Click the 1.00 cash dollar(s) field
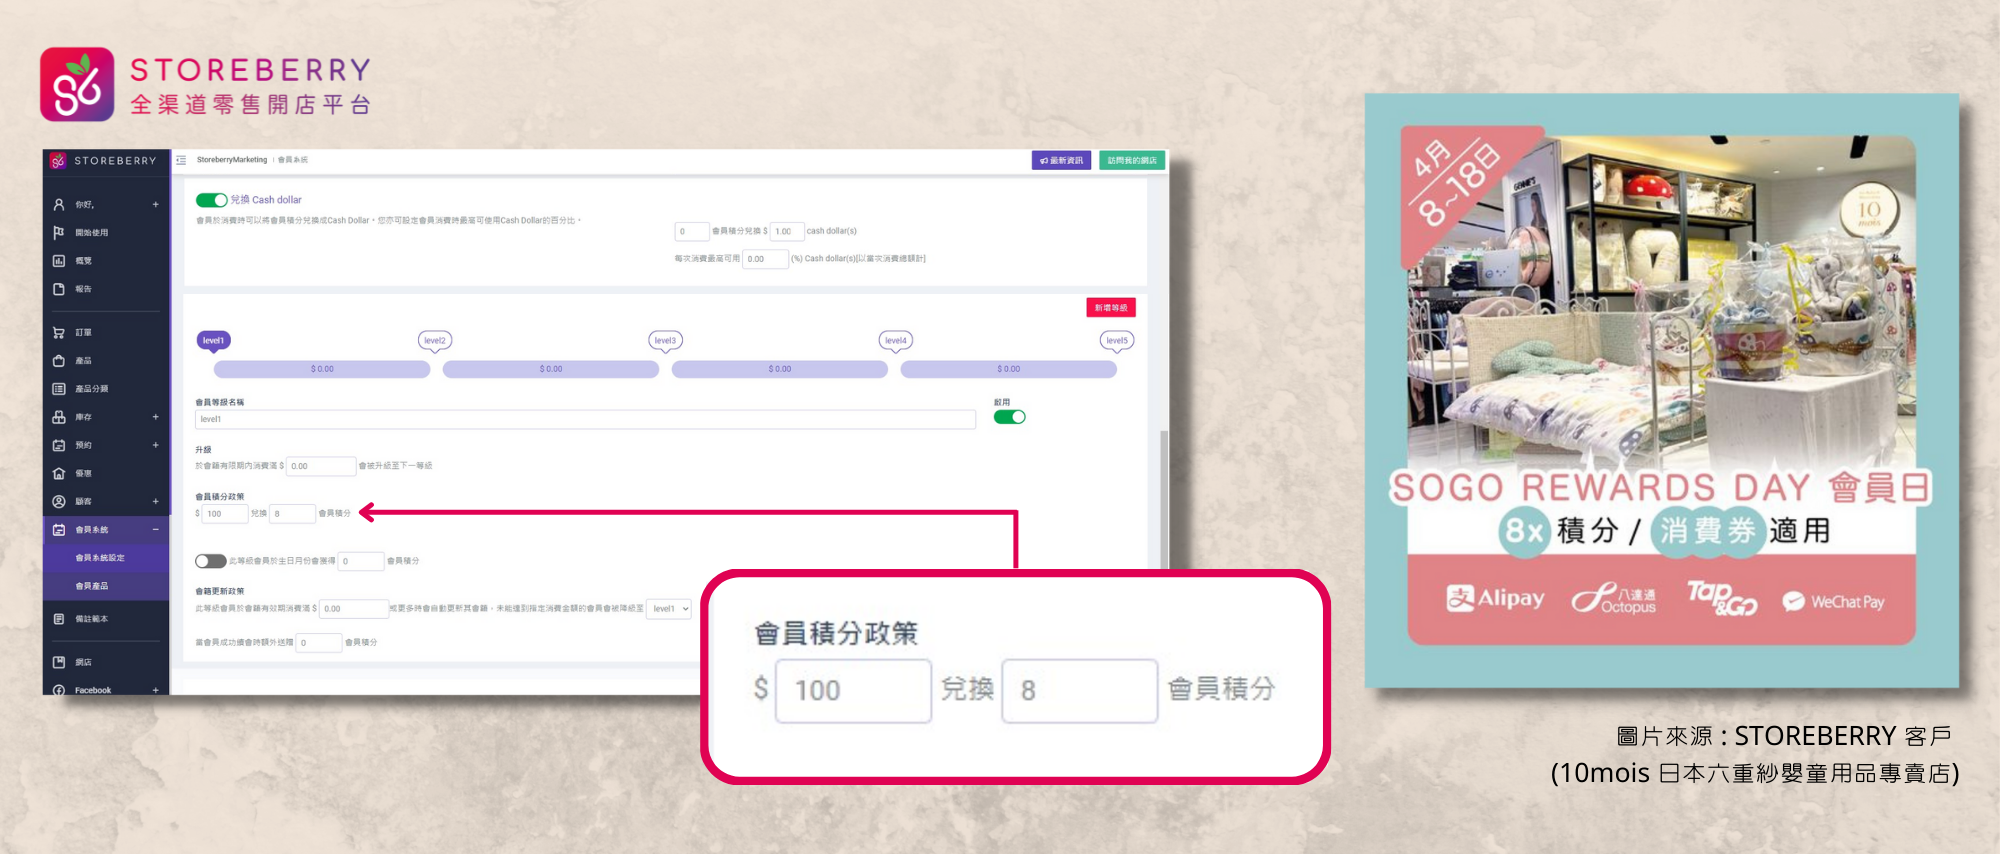The height and width of the screenshot is (854, 2000). coord(787,232)
